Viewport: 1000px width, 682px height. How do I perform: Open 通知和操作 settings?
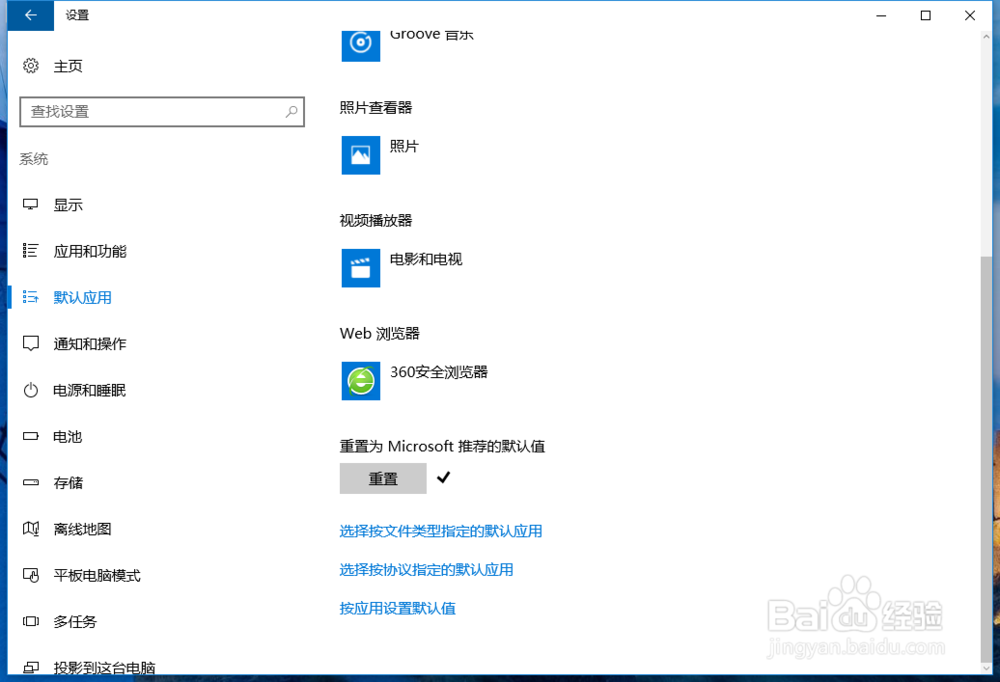[90, 344]
